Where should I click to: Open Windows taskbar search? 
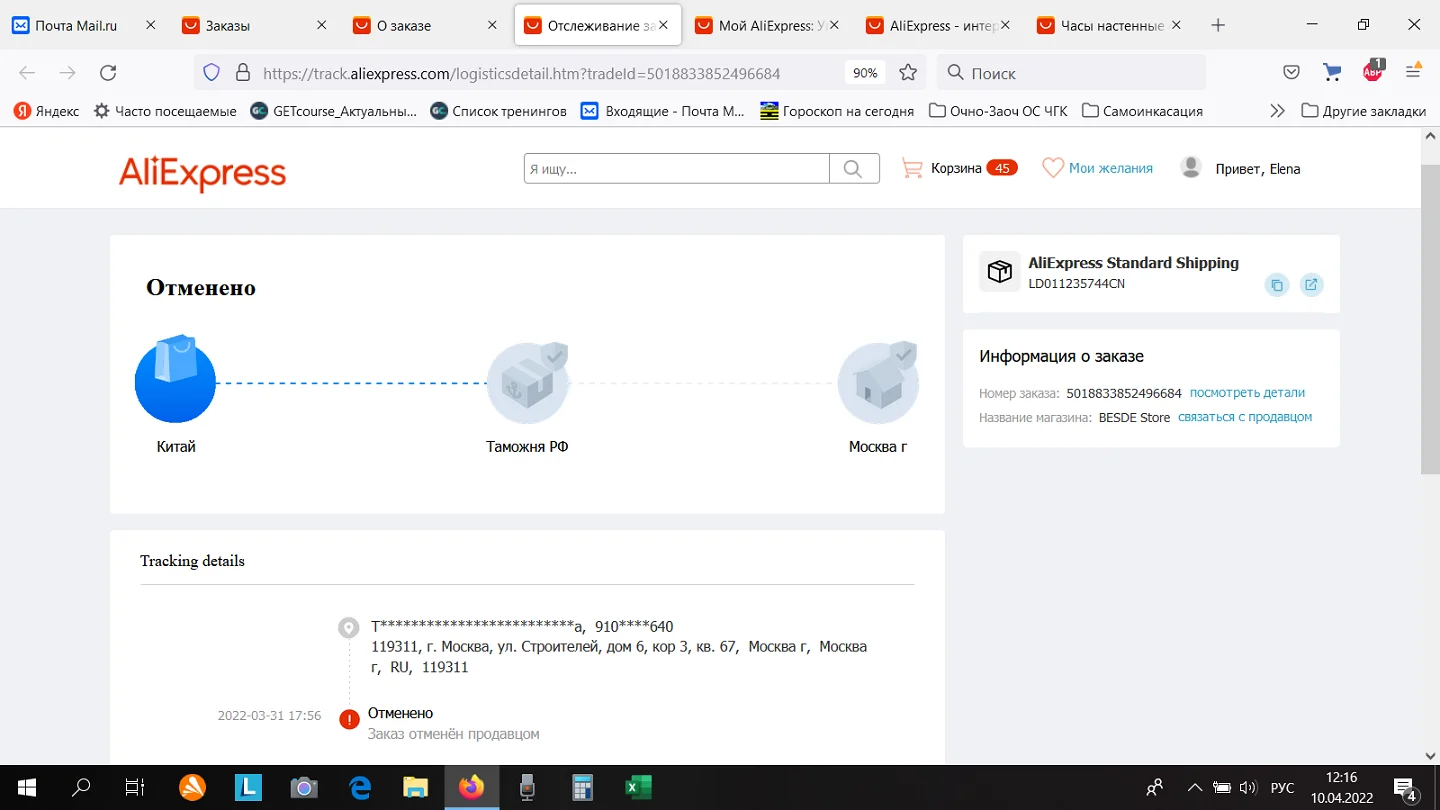pyautogui.click(x=82, y=787)
